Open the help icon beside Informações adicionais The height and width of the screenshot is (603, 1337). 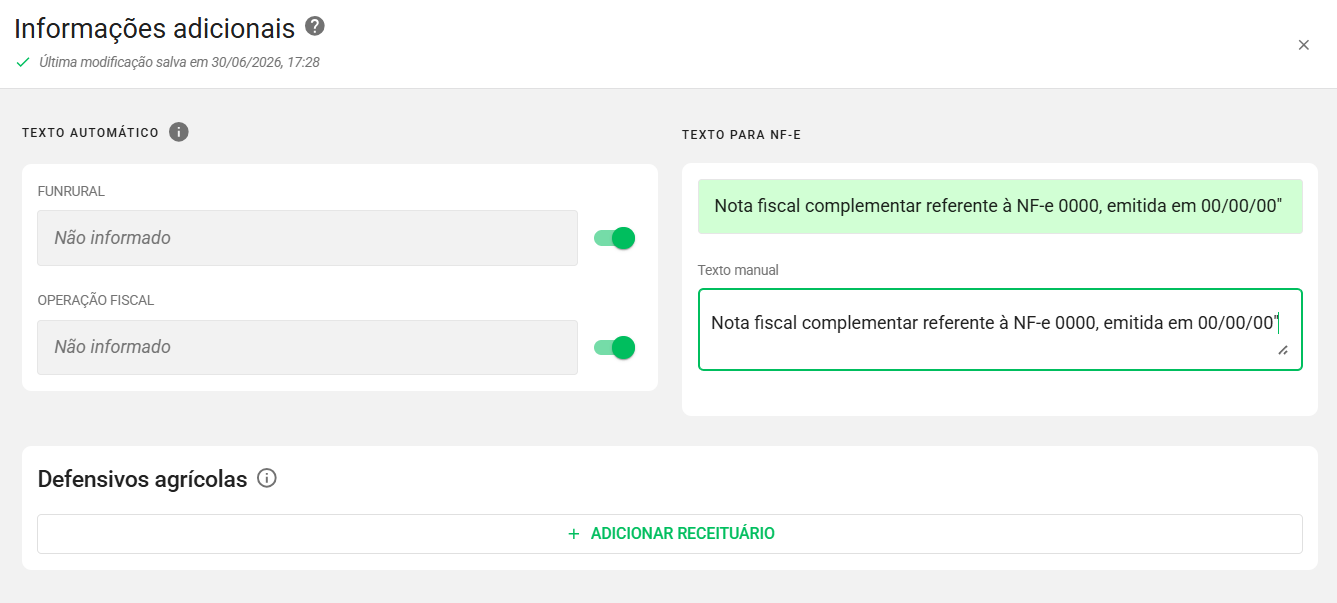click(315, 26)
